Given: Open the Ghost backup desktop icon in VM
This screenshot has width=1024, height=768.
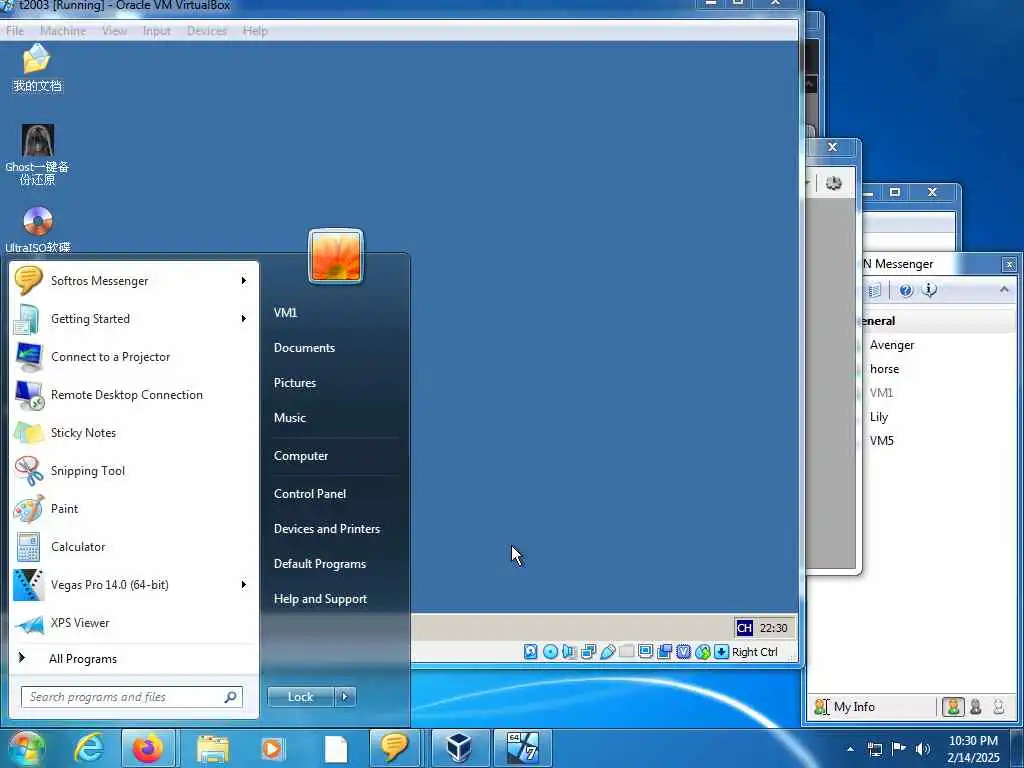Looking at the screenshot, I should click(37, 155).
